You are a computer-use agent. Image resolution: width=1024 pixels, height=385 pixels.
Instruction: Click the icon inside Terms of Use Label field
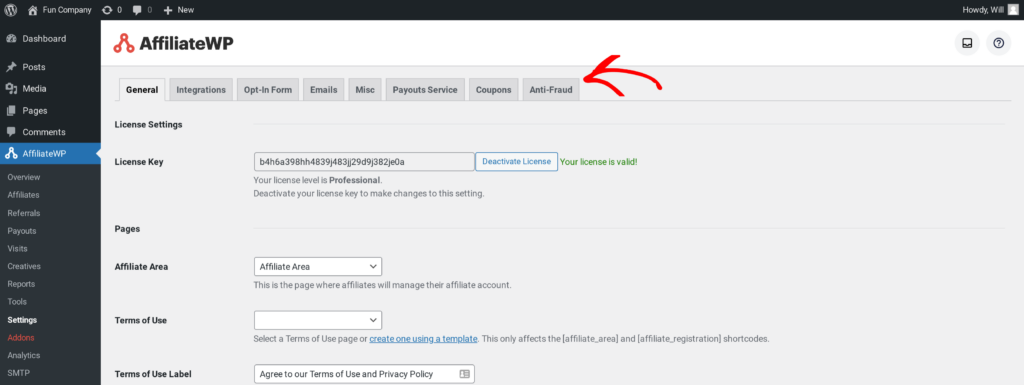464,374
